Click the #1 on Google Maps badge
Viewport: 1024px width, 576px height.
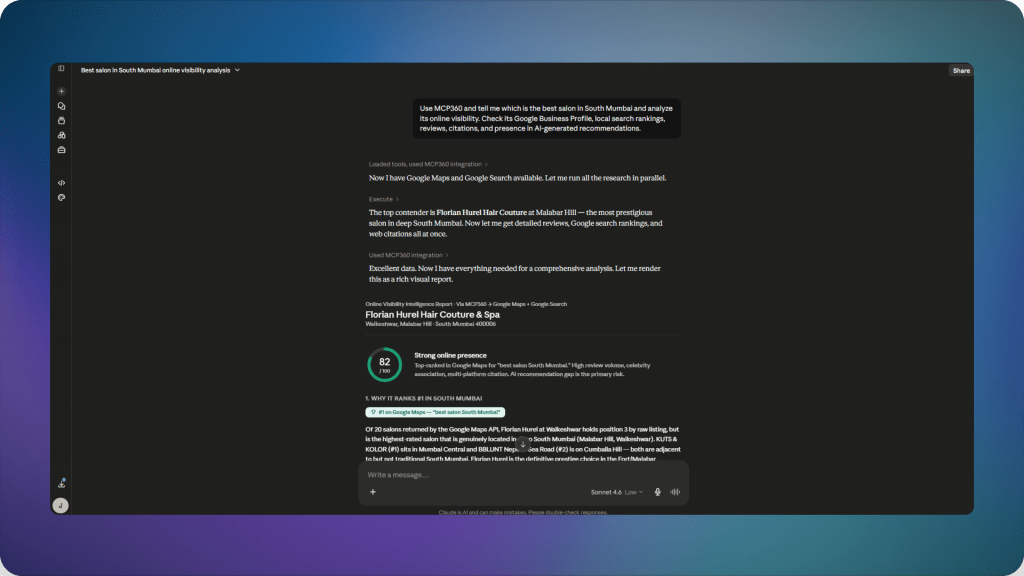pos(435,412)
